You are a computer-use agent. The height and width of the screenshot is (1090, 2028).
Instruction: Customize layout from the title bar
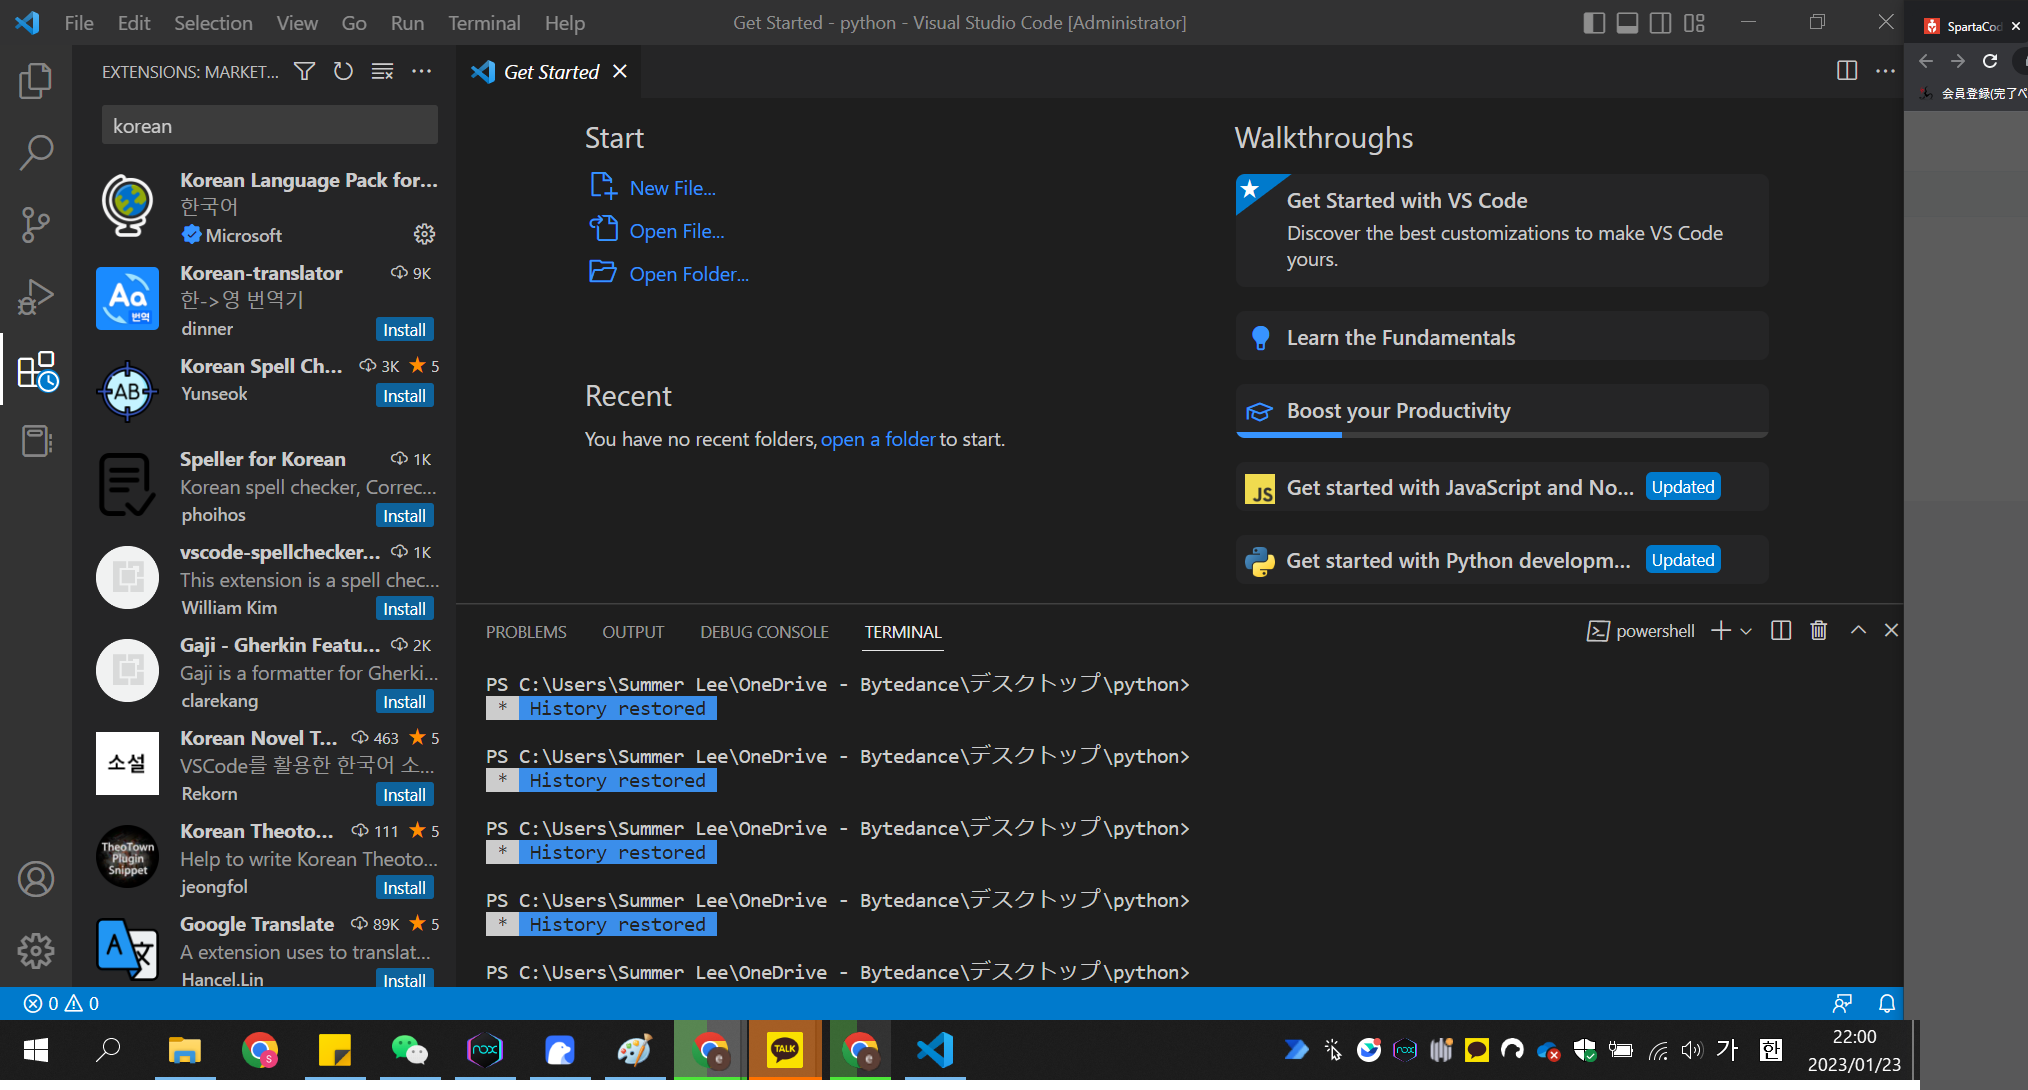coord(1694,22)
